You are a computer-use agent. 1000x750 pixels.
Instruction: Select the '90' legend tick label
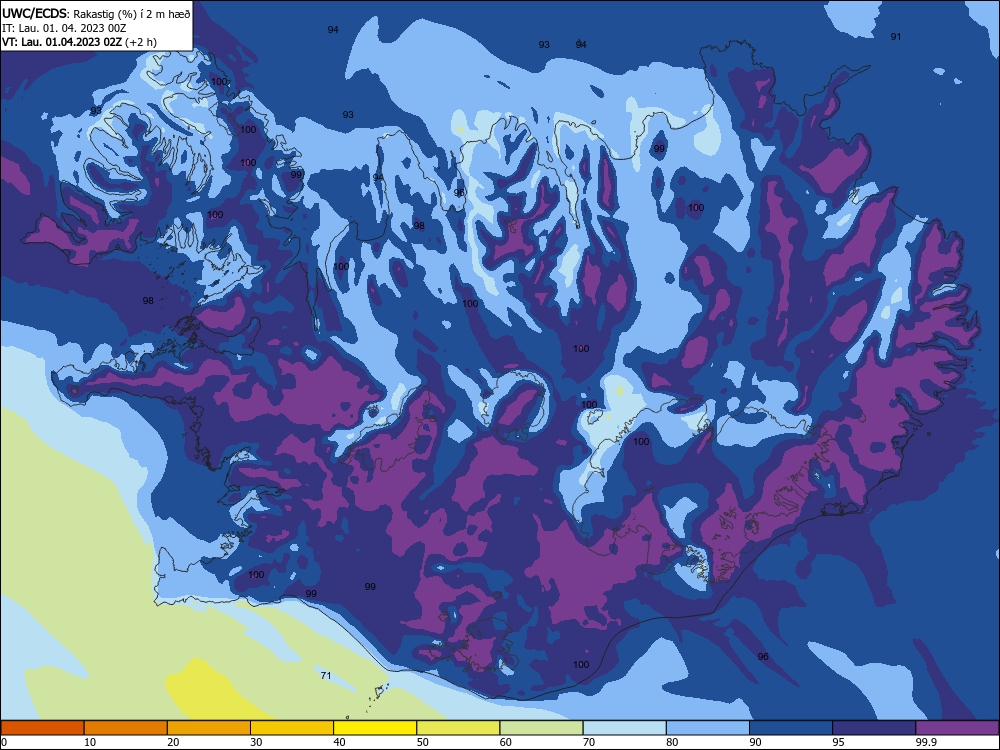(x=756, y=742)
